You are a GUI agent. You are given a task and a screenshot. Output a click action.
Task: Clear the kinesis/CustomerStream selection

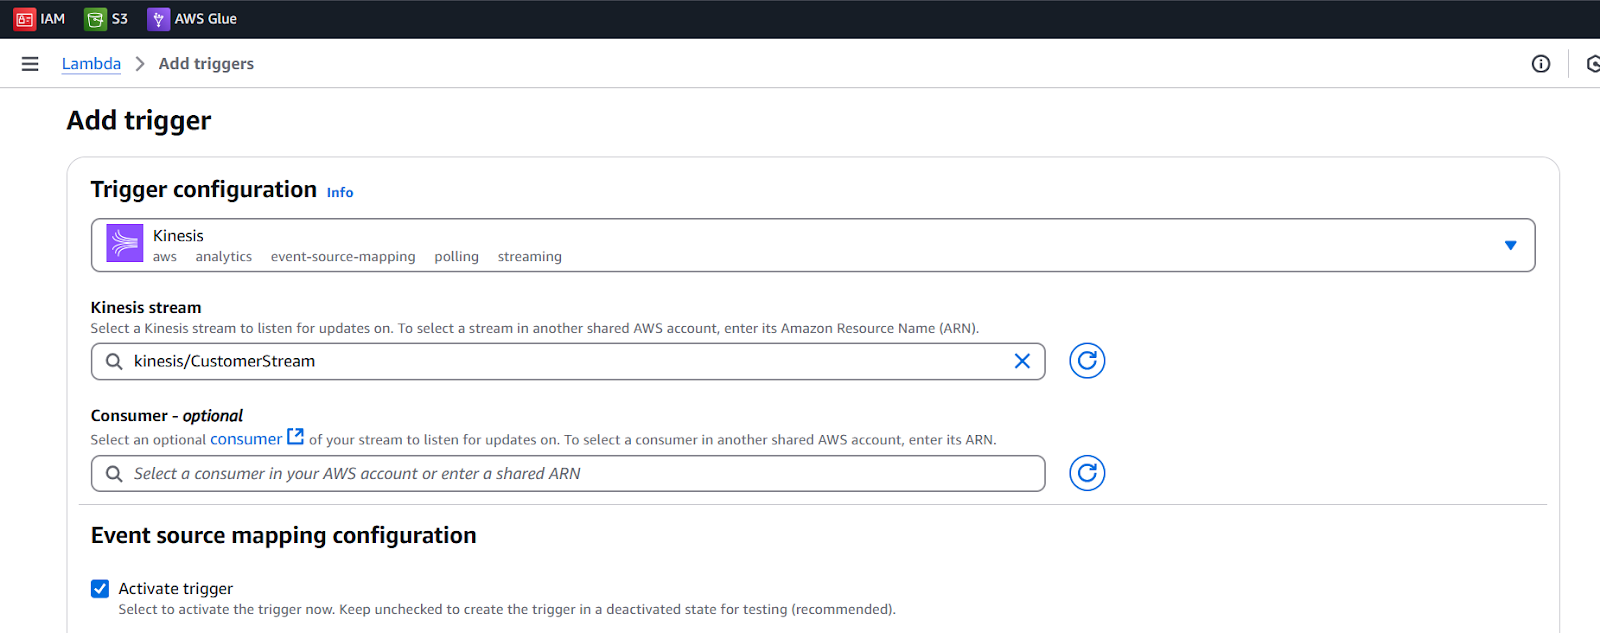(1022, 361)
